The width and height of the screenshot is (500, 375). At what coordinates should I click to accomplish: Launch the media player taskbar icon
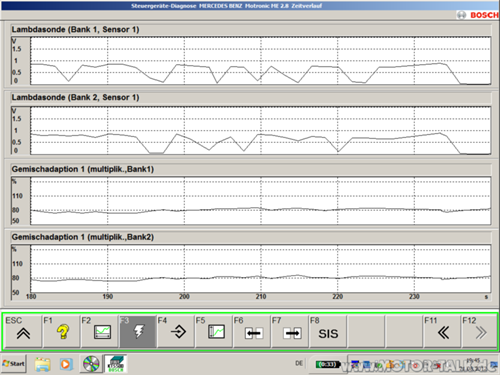pyautogui.click(x=66, y=364)
